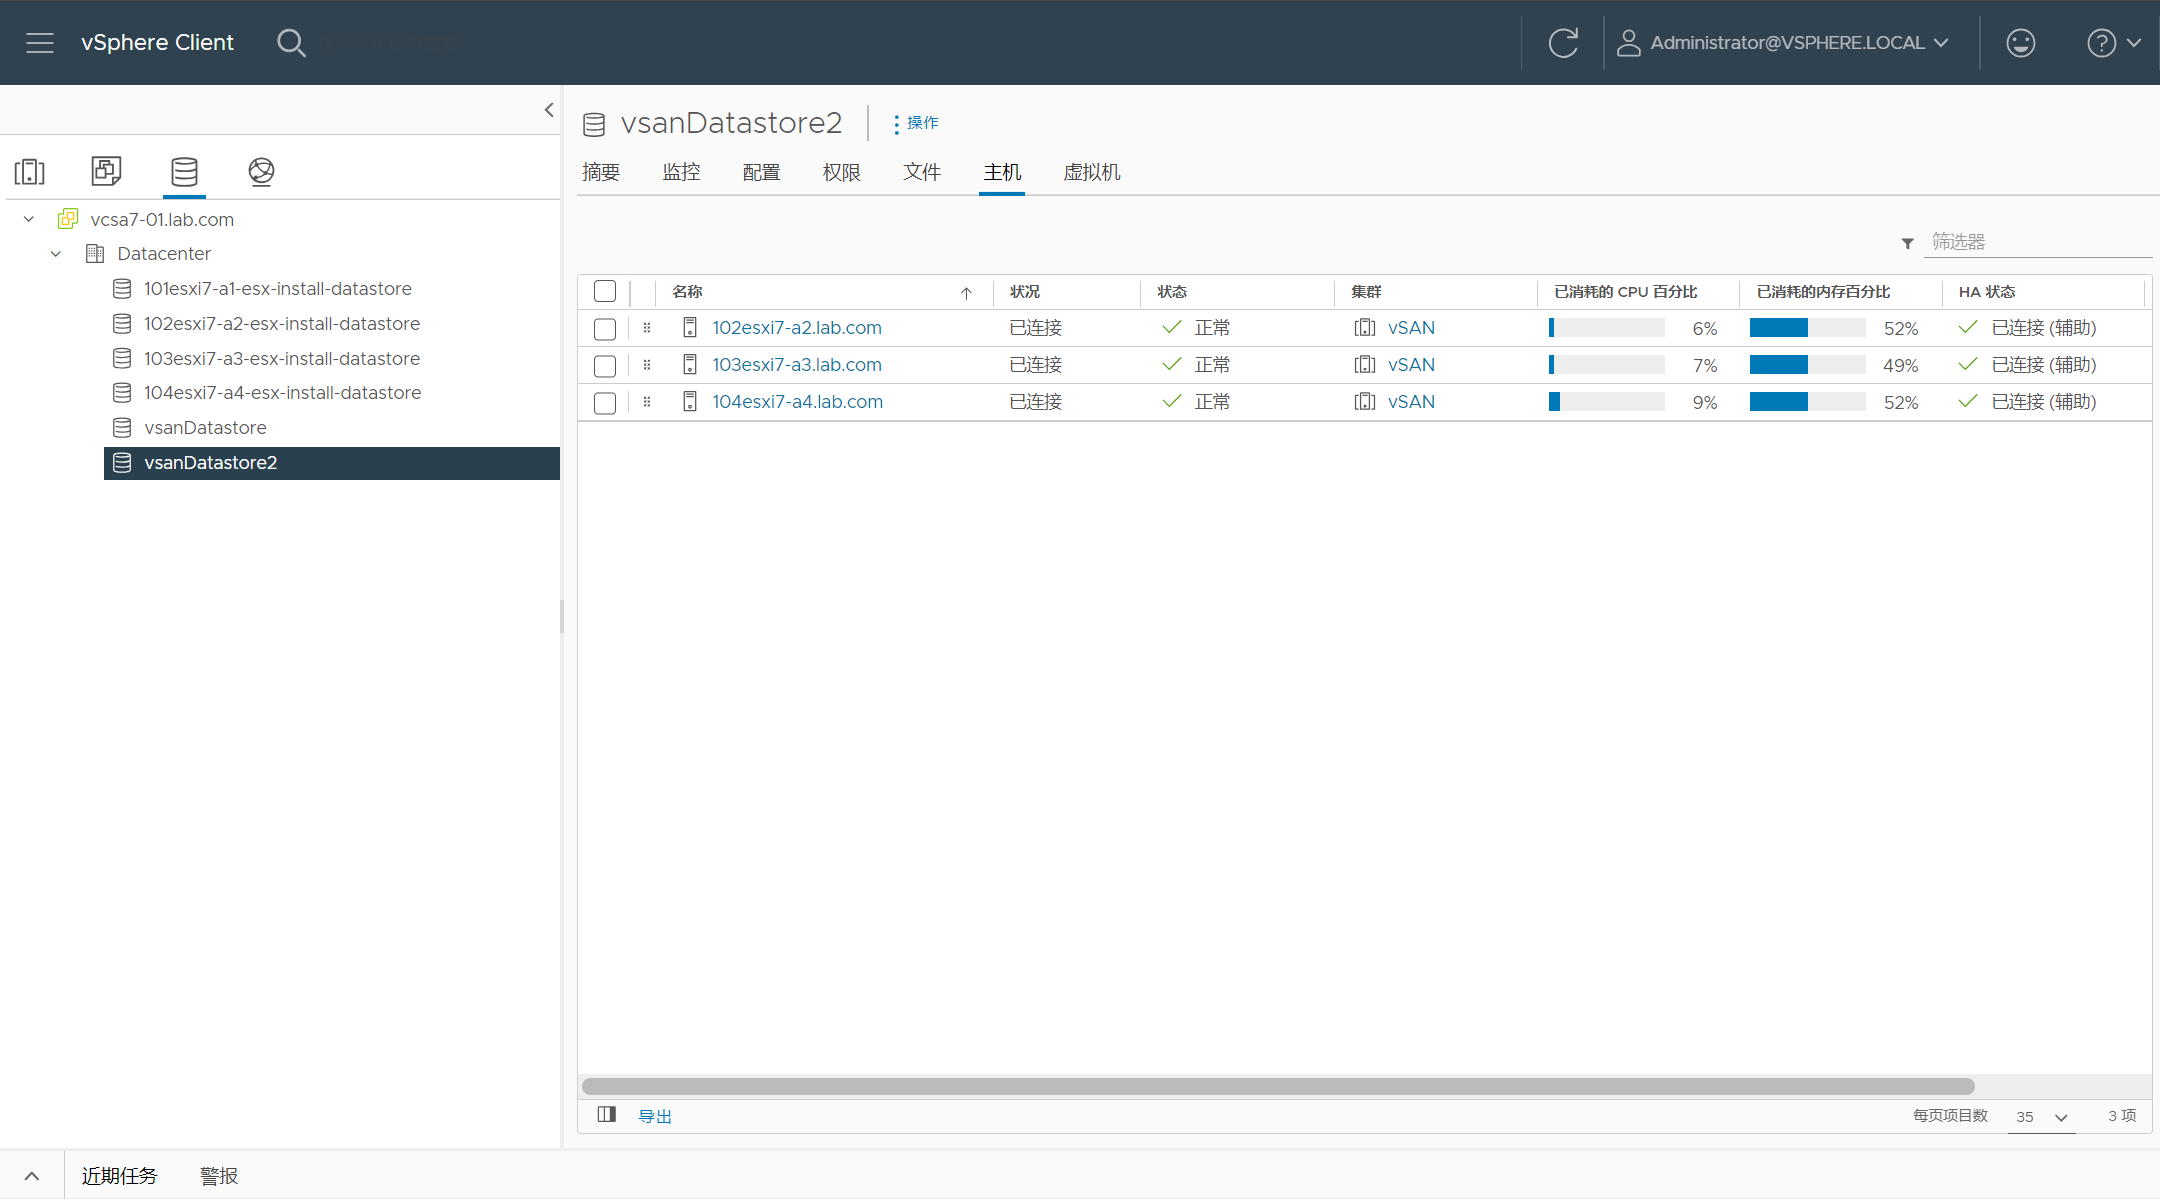Viewport: 2160px width, 1199px height.
Task: Open the 主机 tab
Action: point(1002,172)
